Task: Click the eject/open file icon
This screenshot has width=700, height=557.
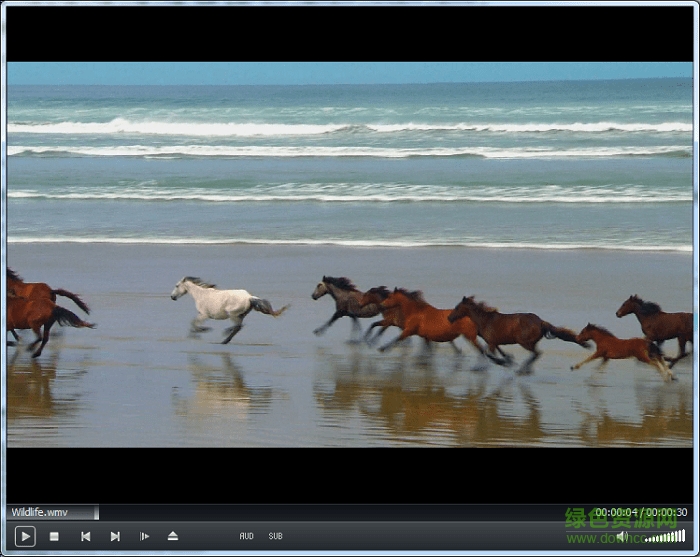Action: (173, 537)
